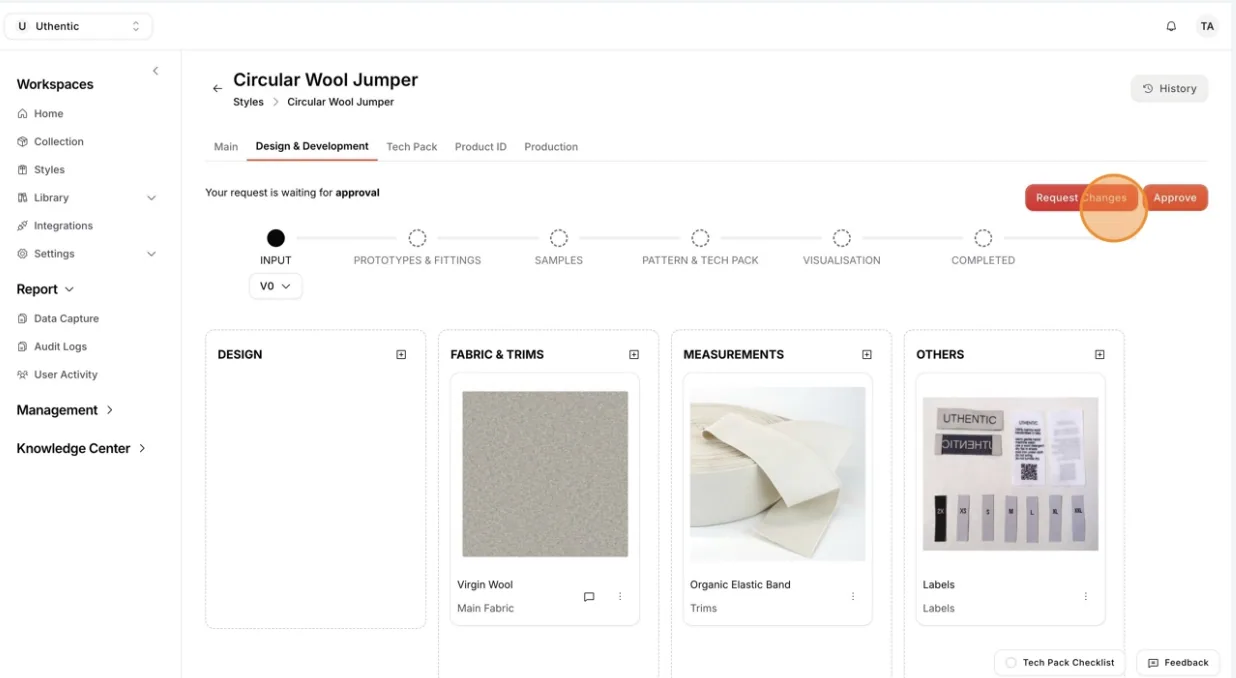Open the notifications bell
Screen dimensions: 1236x678
point(1171,27)
